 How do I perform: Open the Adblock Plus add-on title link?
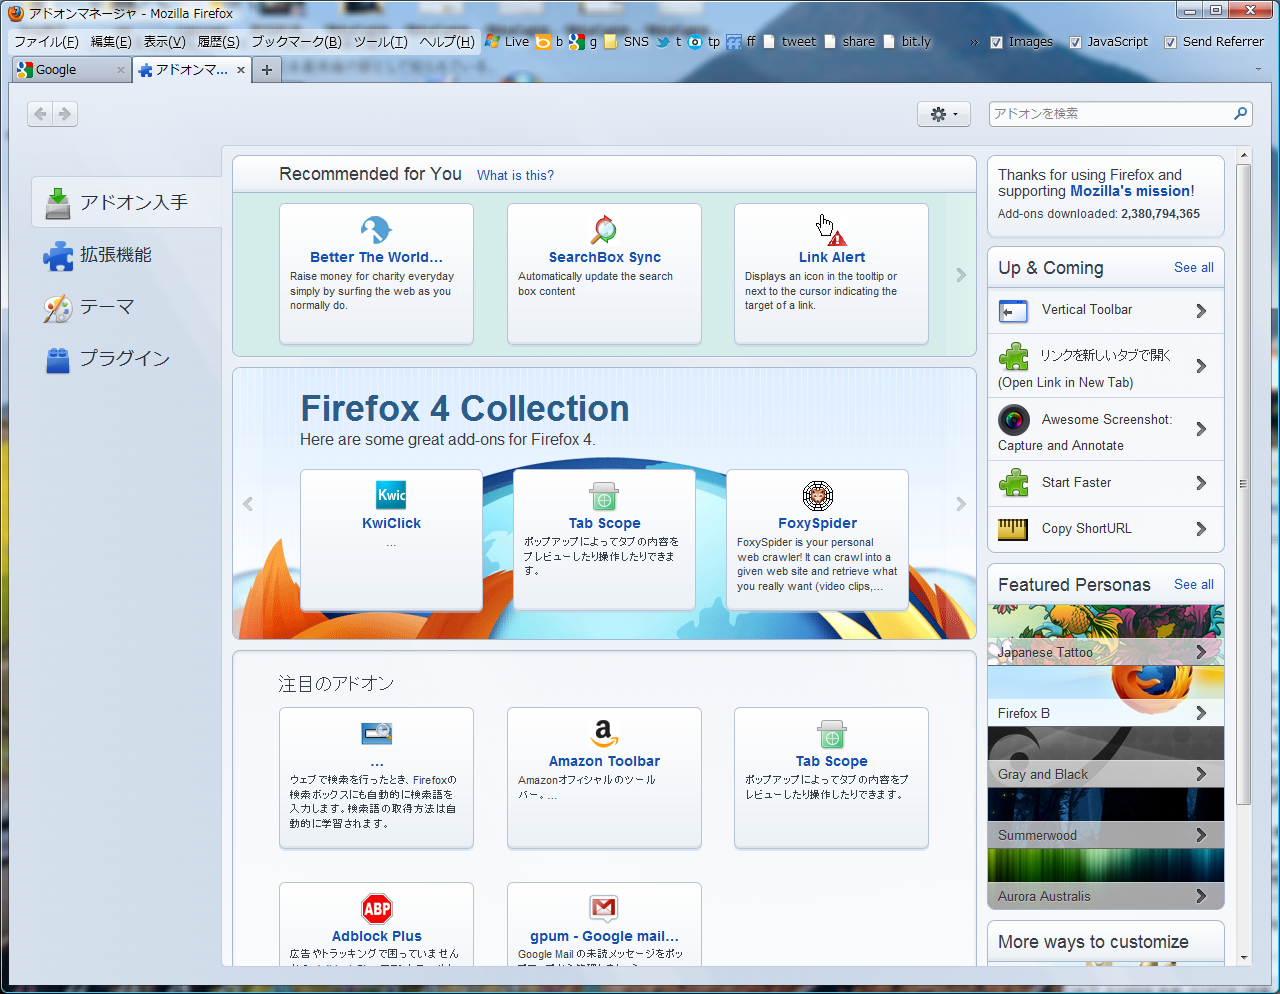click(377, 936)
